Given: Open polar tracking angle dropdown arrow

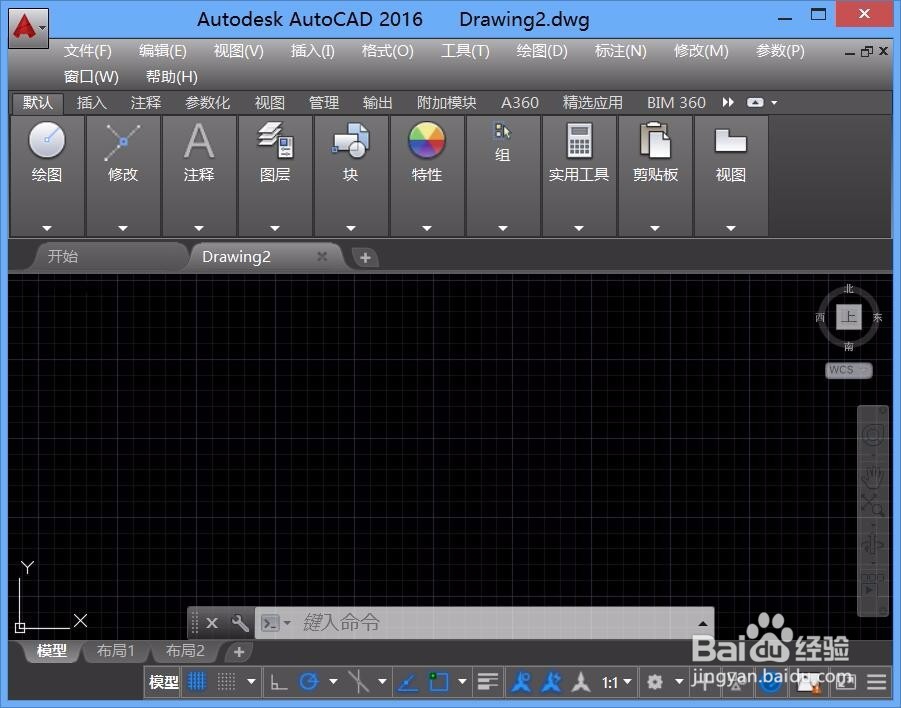Looking at the screenshot, I should tap(333, 682).
